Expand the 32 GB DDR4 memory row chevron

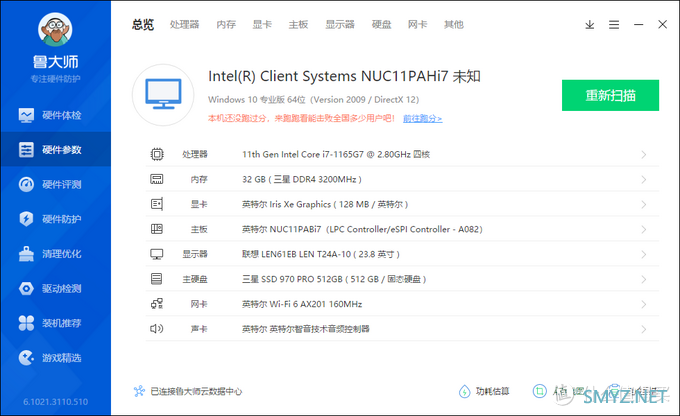(644, 180)
